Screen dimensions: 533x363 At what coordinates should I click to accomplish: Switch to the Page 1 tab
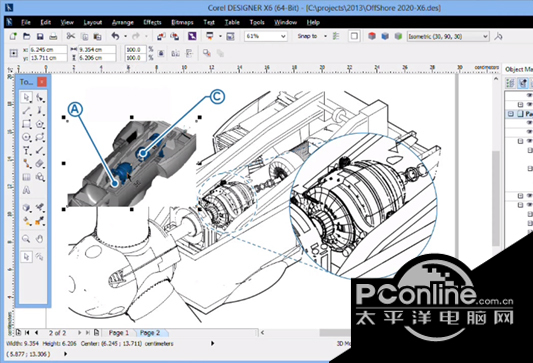pyautogui.click(x=119, y=333)
